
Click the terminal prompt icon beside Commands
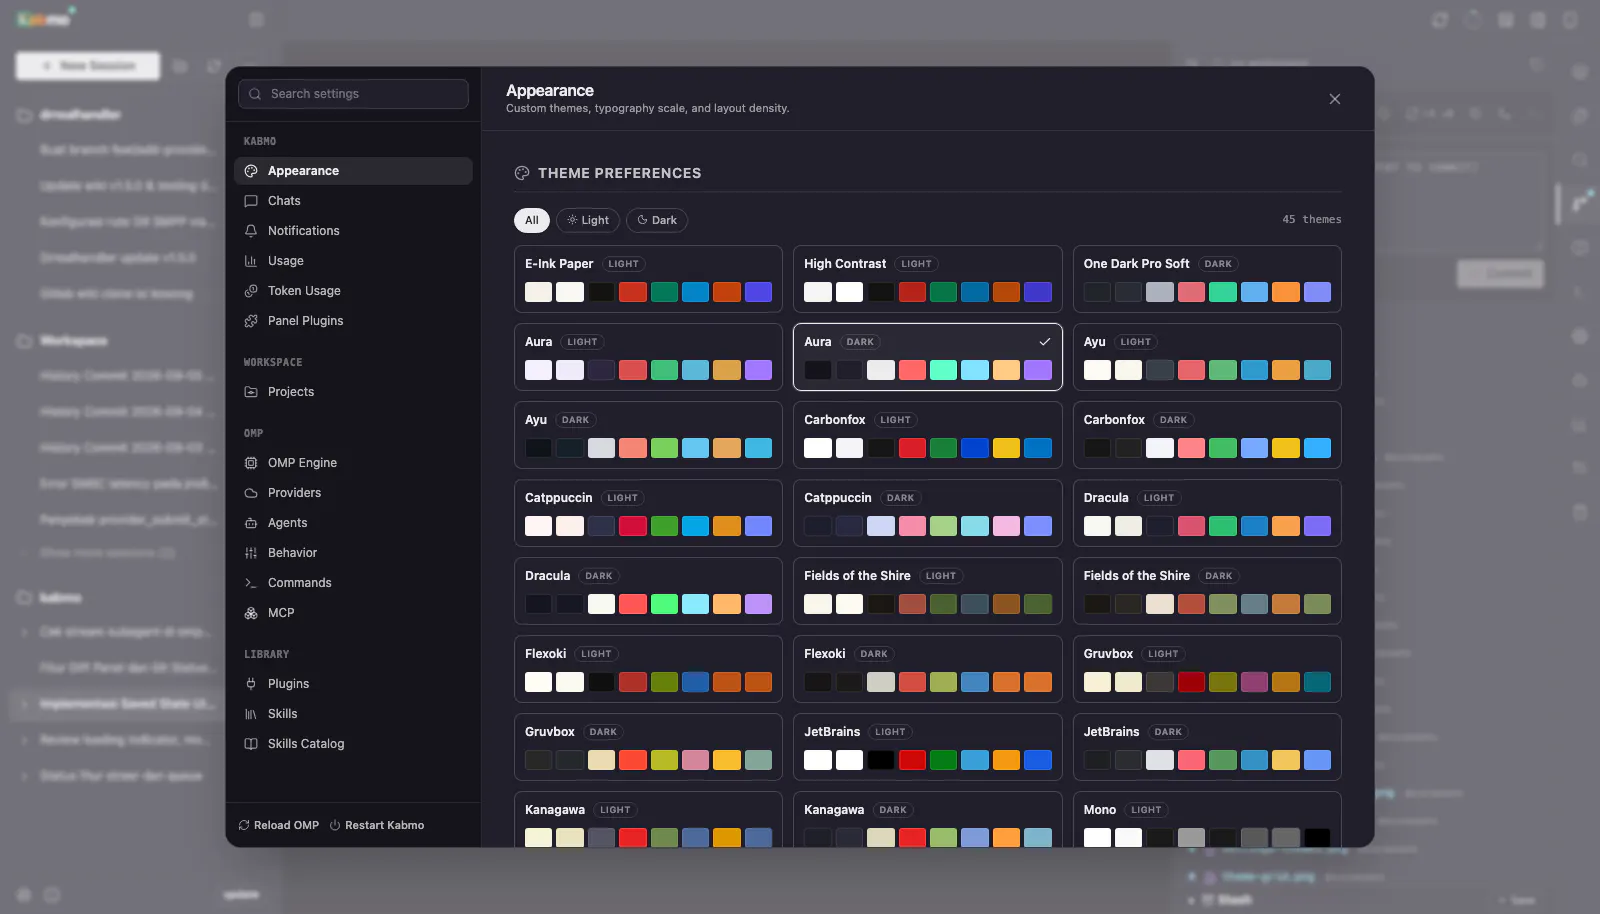click(x=251, y=583)
